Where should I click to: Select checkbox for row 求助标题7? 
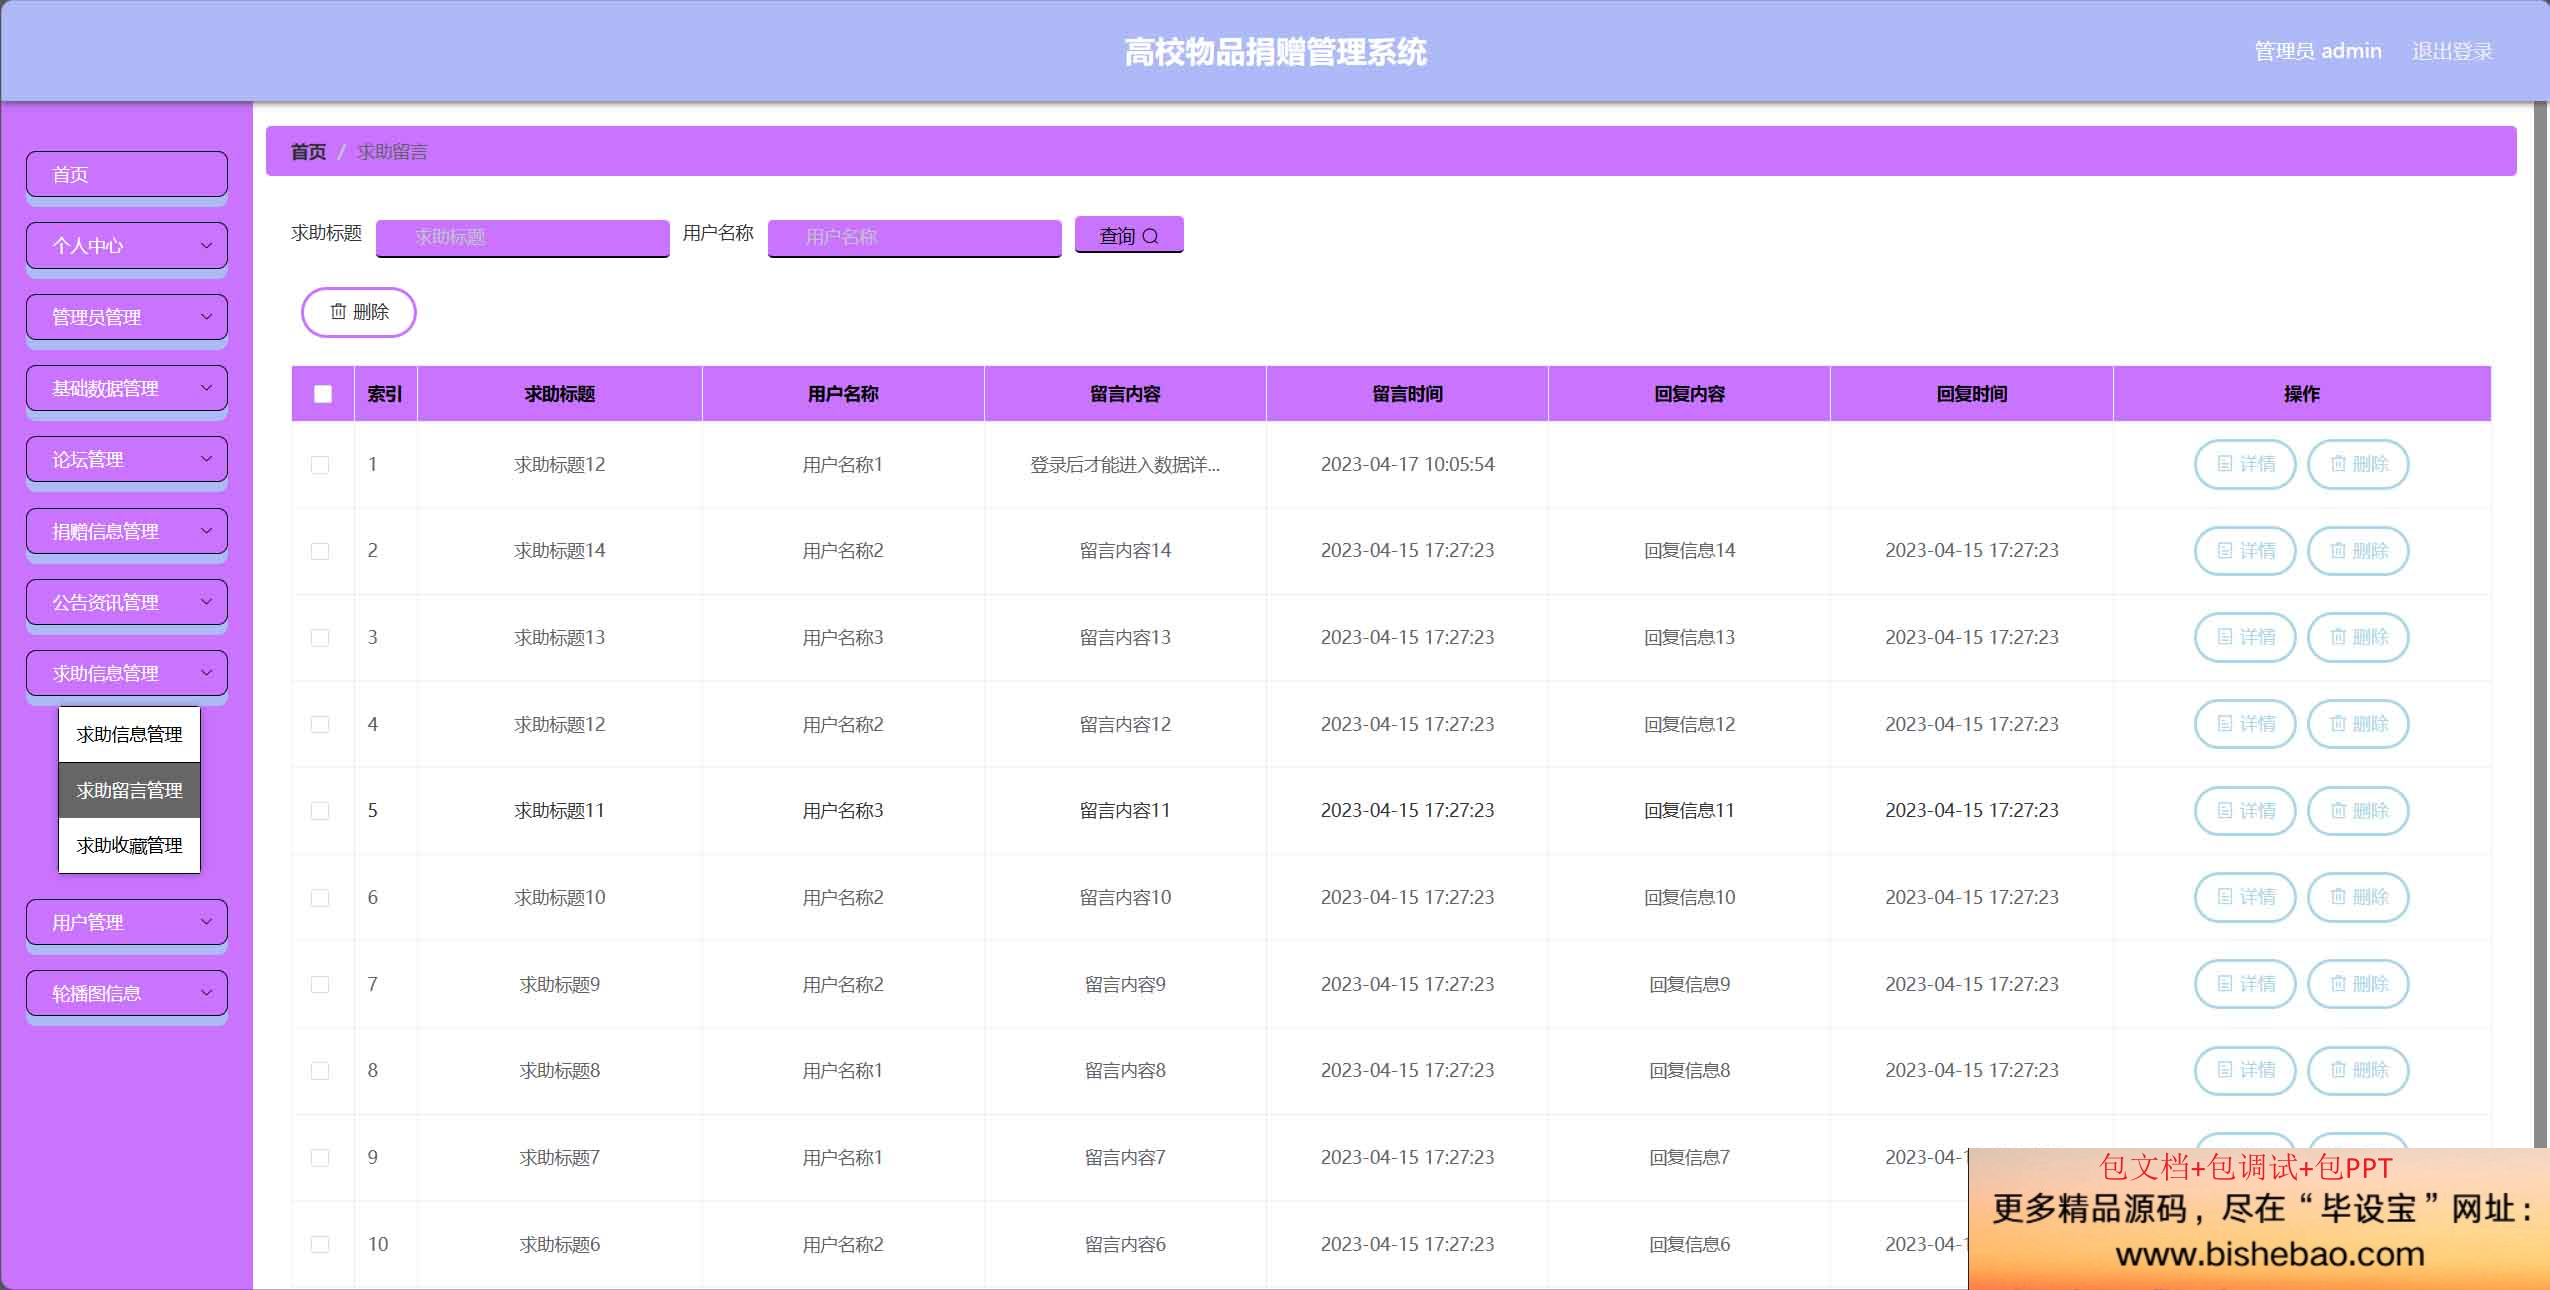point(320,1158)
